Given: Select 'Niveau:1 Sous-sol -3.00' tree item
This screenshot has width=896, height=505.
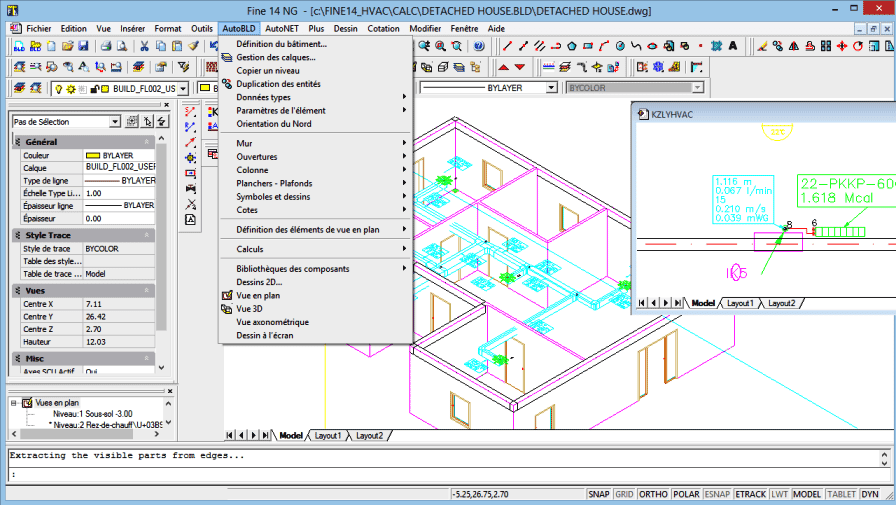Looking at the screenshot, I should [x=93, y=414].
